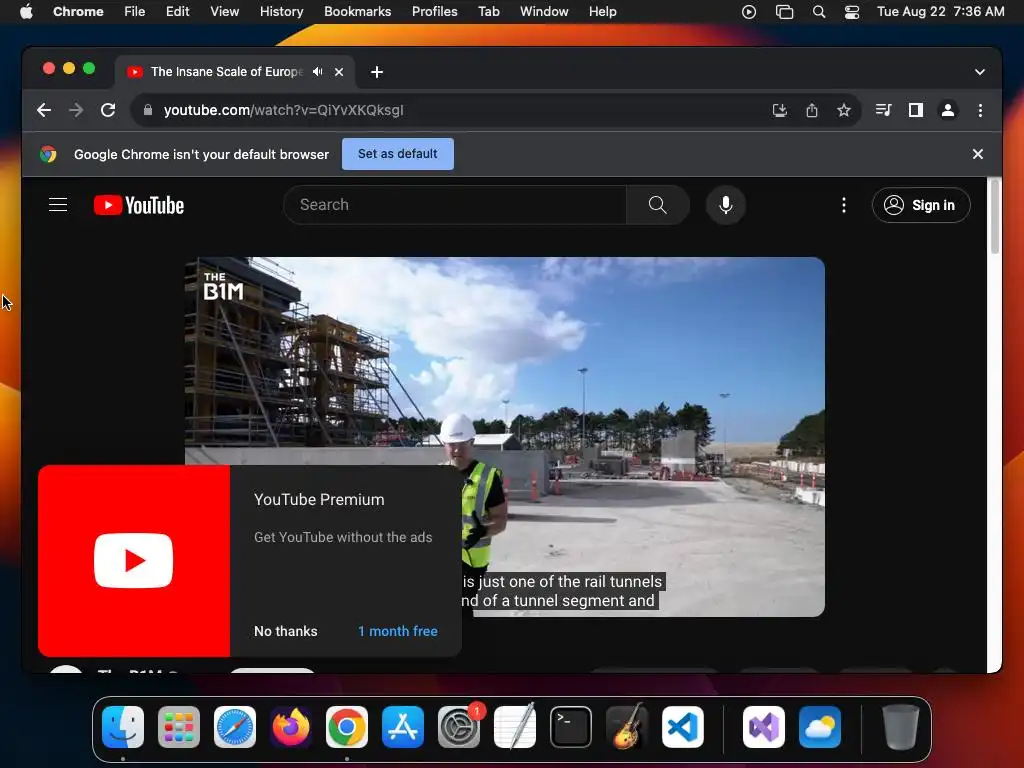1024x768 pixels.
Task: Open the Bookmarks menu
Action: (357, 12)
